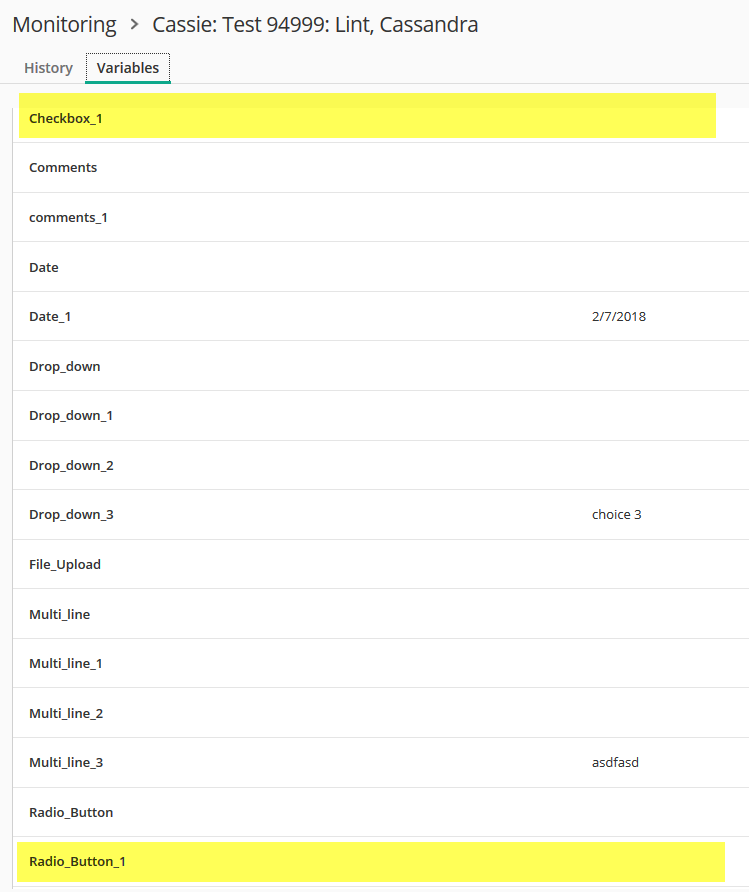Select the Comments variable row
Image resolution: width=749 pixels, height=892 pixels.
point(381,168)
